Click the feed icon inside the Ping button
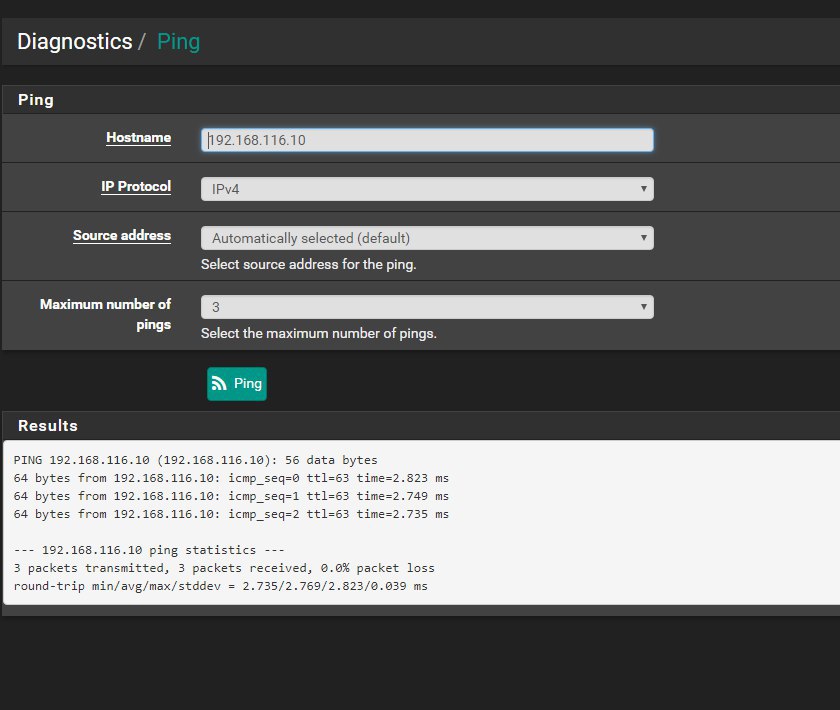Viewport: 840px width, 710px height. pos(219,384)
